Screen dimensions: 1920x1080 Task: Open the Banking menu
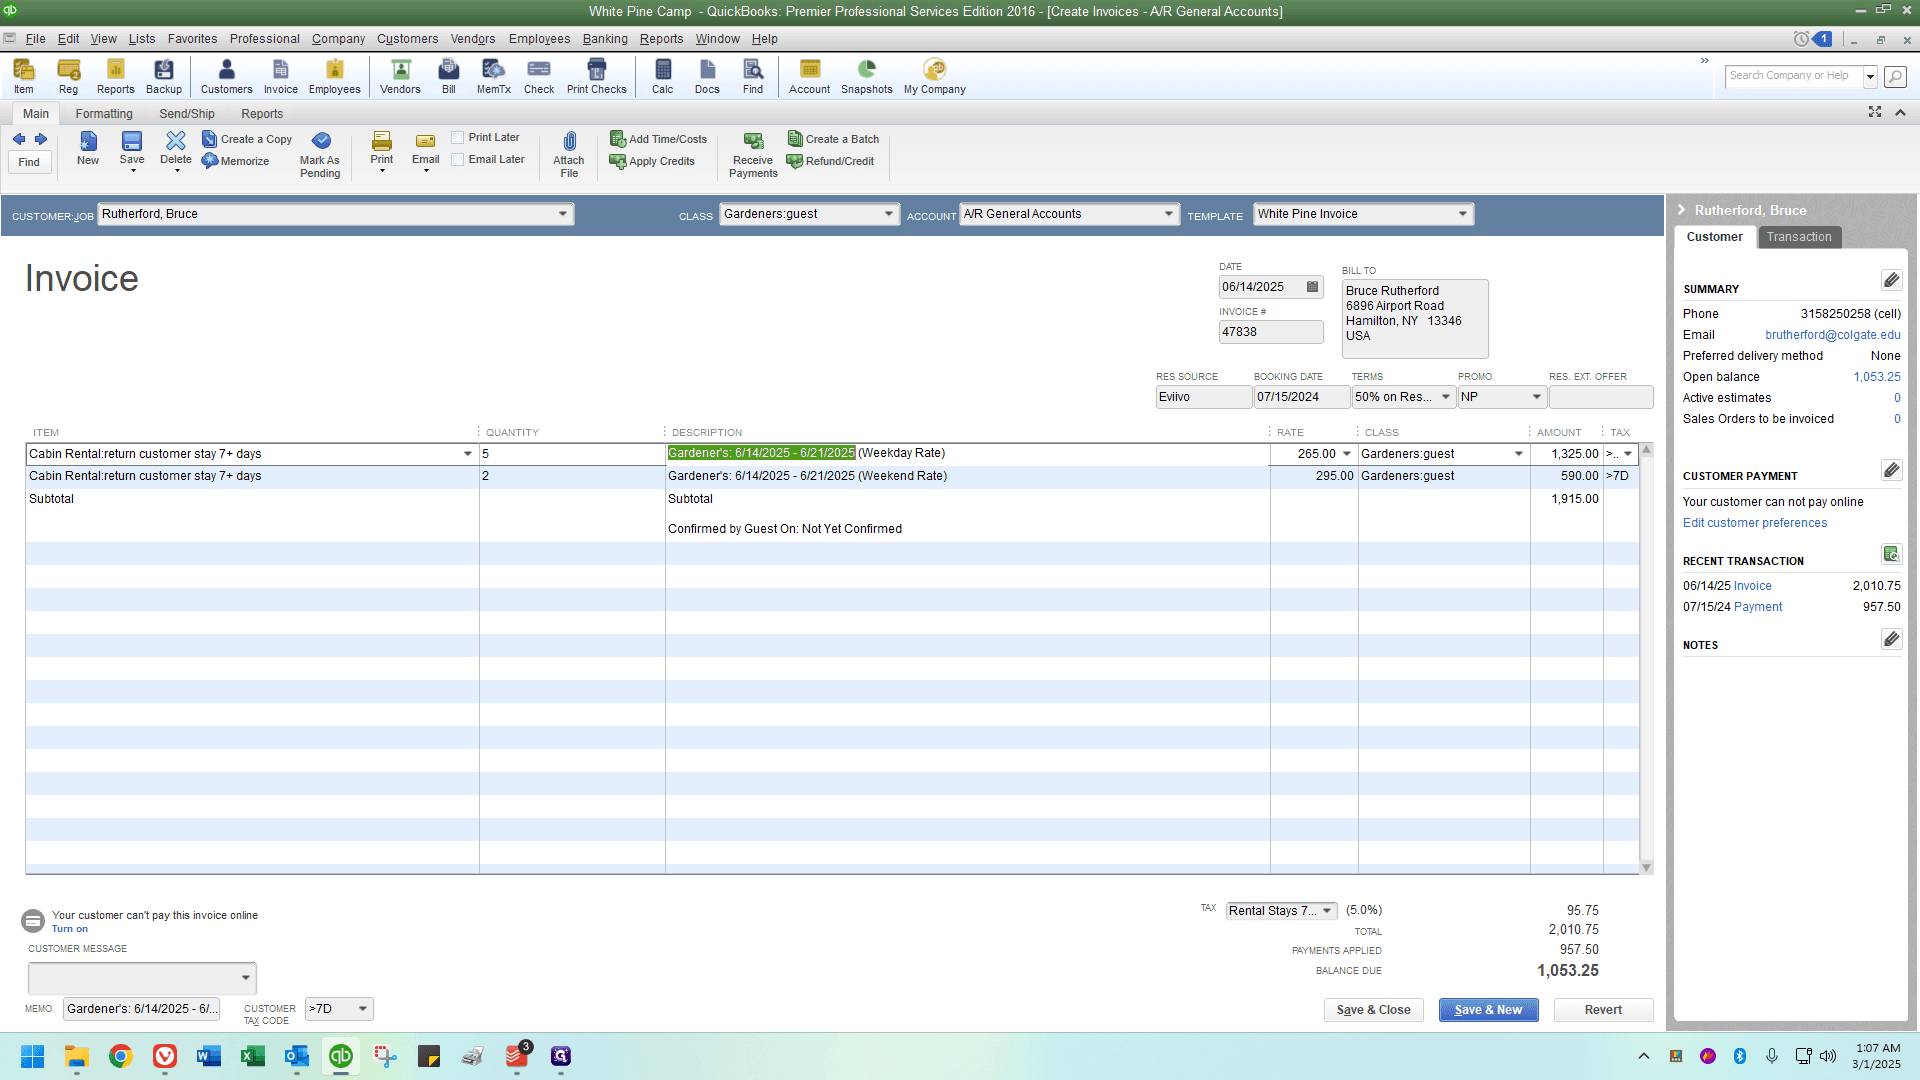pyautogui.click(x=605, y=39)
